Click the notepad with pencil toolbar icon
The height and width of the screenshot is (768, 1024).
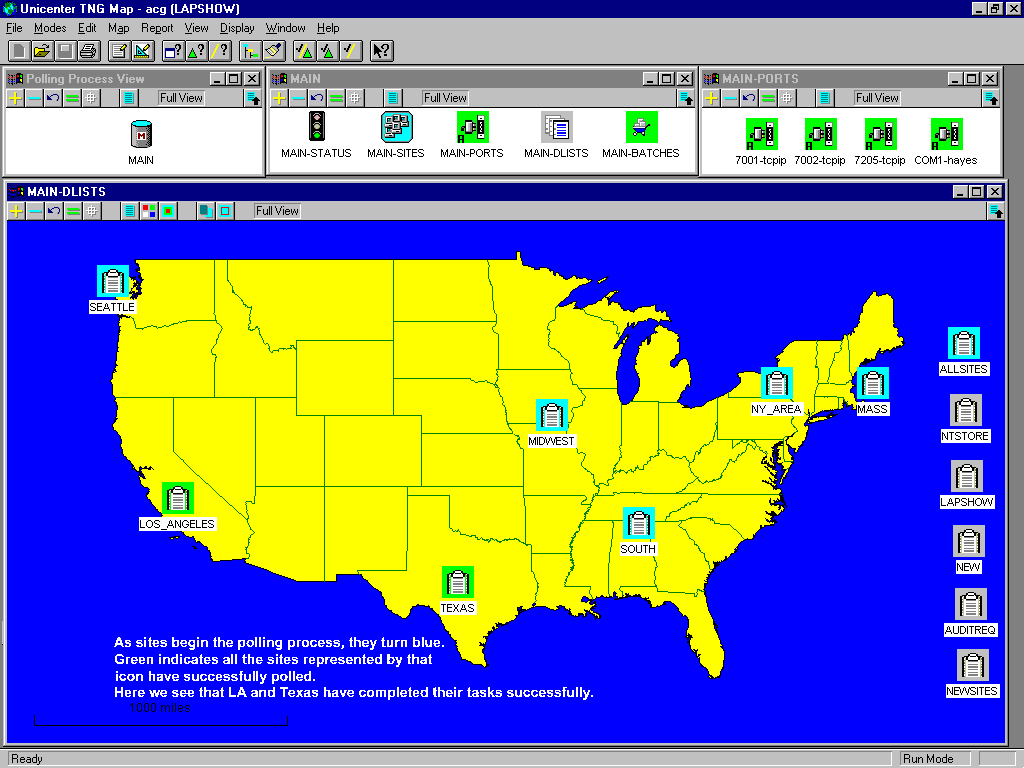pyautogui.click(x=119, y=50)
